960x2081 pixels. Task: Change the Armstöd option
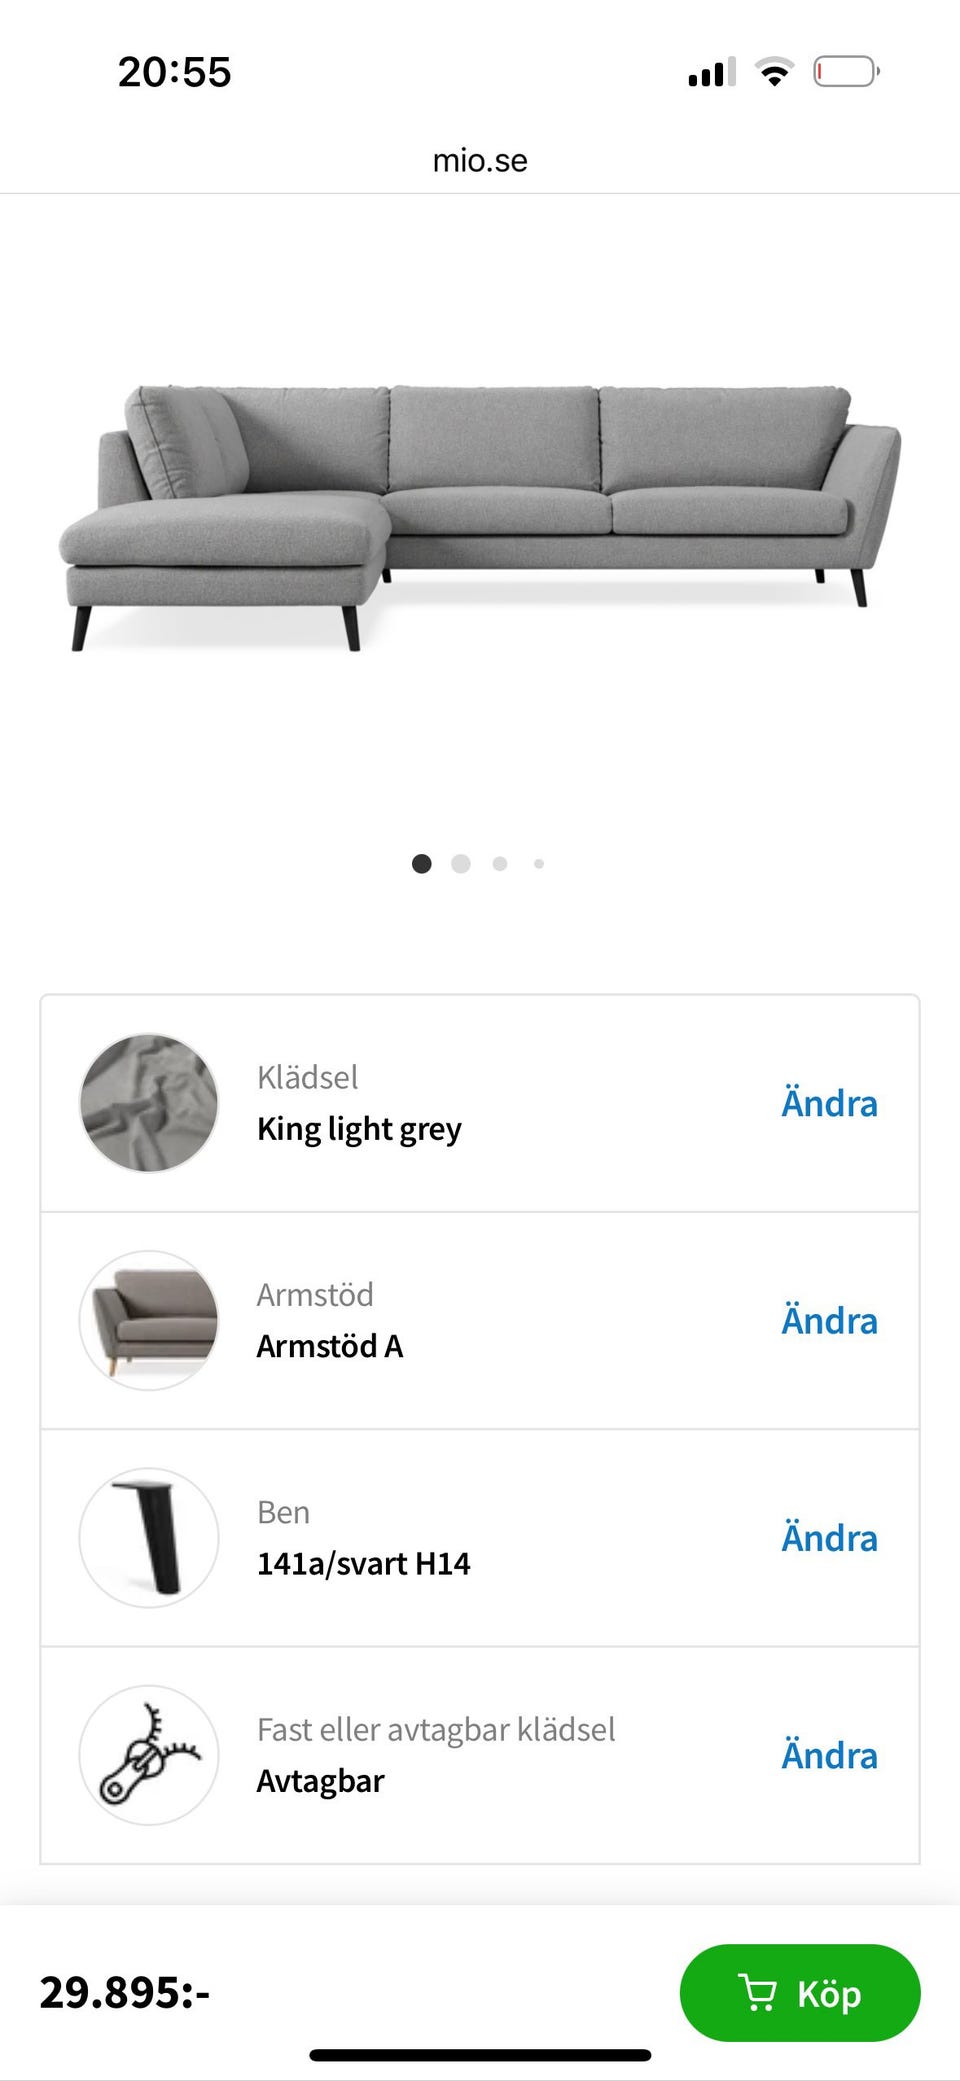(x=829, y=1320)
